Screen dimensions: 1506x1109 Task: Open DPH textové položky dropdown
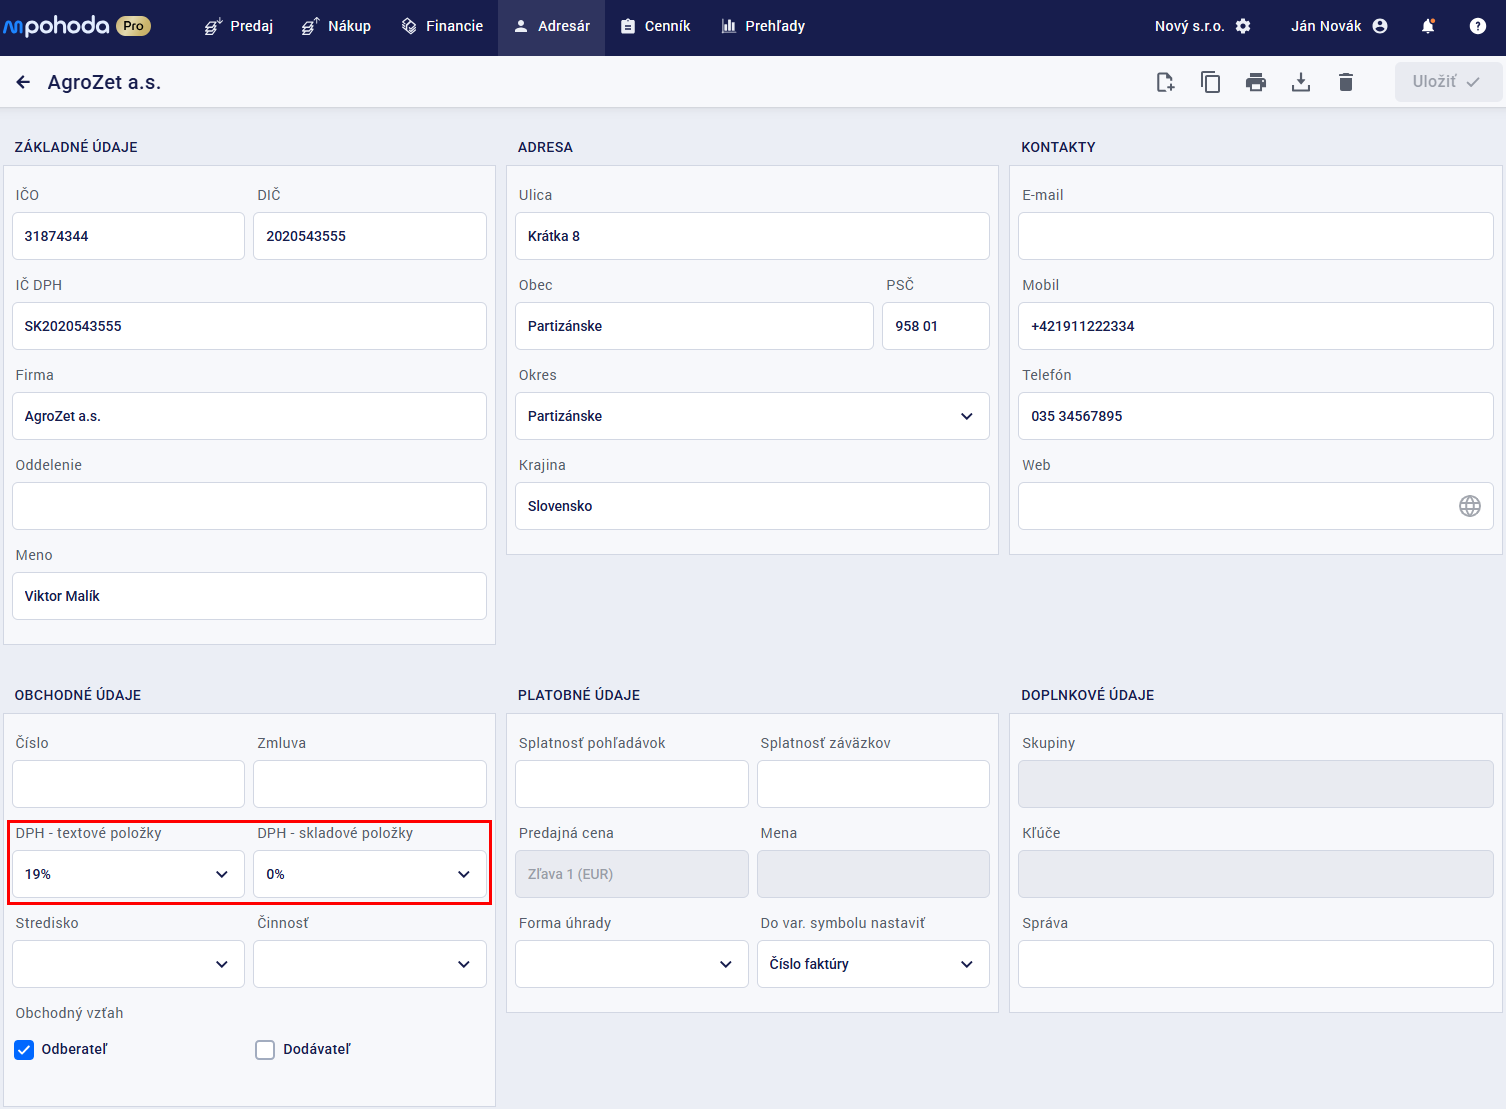point(128,874)
